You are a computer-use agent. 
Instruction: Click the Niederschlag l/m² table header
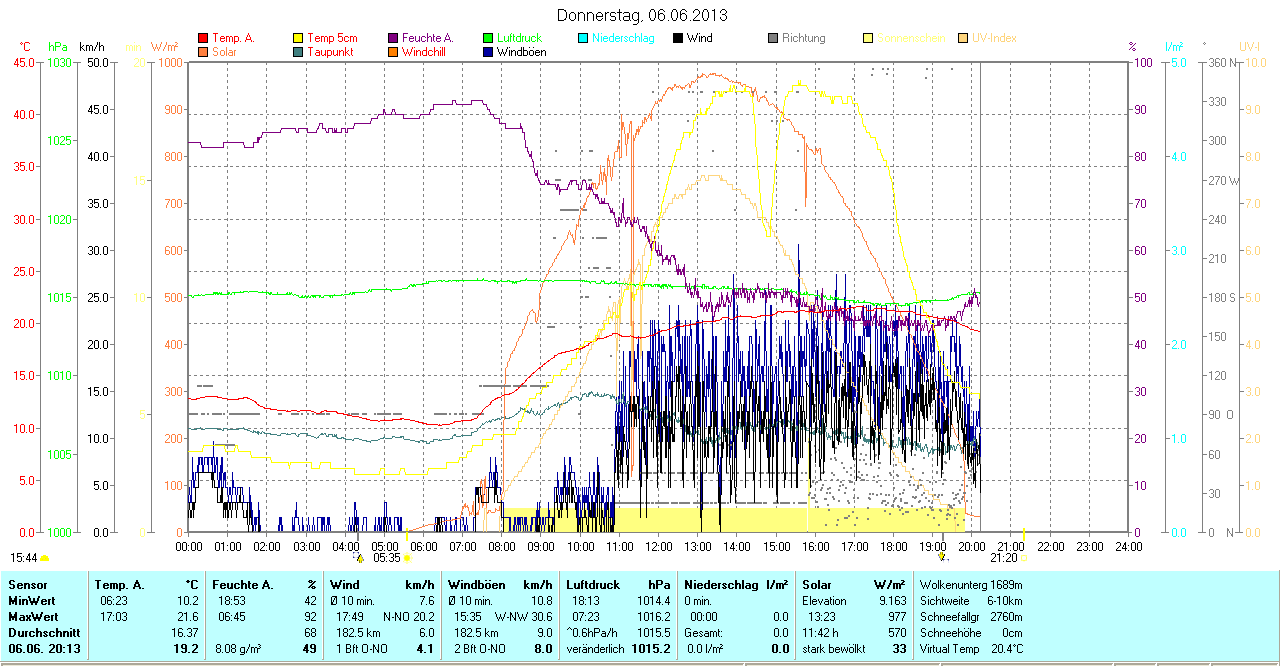[735, 584]
